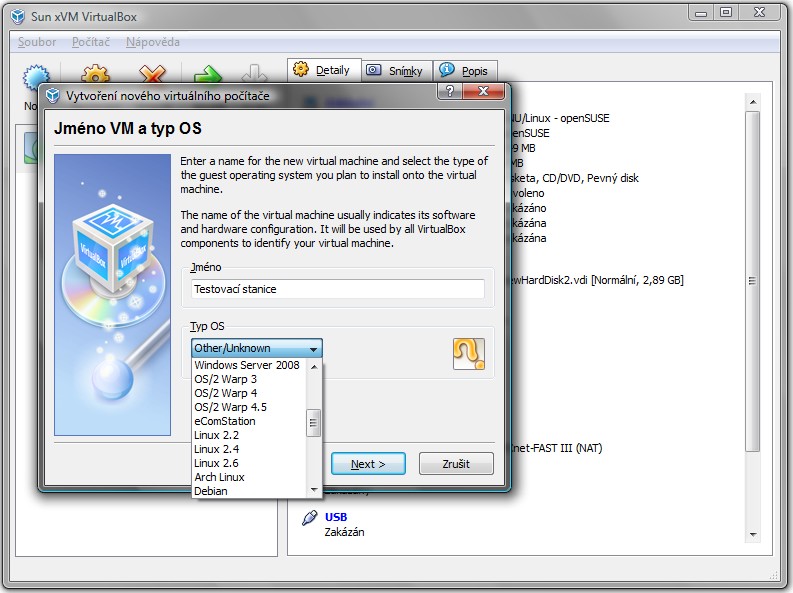793x593 pixels.
Task: Click the Start green arrow toolbar icon
Action: pyautogui.click(x=208, y=74)
